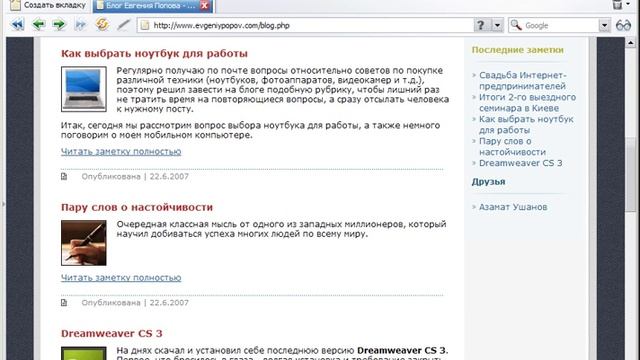Open sidebar link Свадьба Интернет-предпринимателей

tap(523, 81)
